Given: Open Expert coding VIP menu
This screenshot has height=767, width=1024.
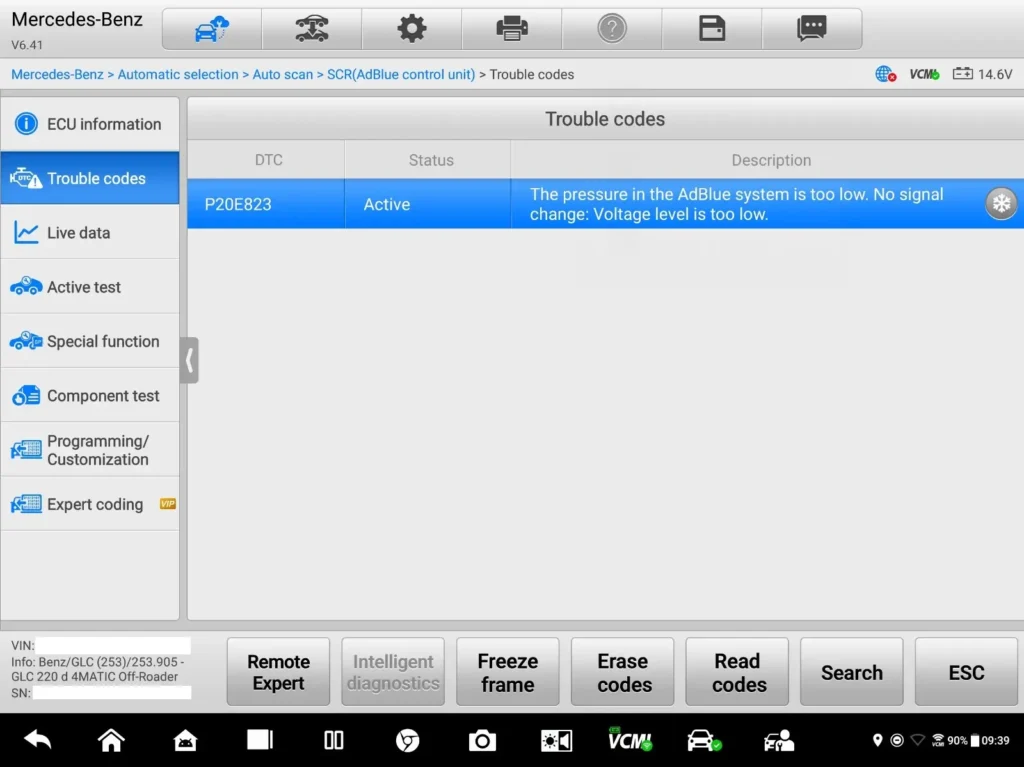Looking at the screenshot, I should click(x=90, y=504).
